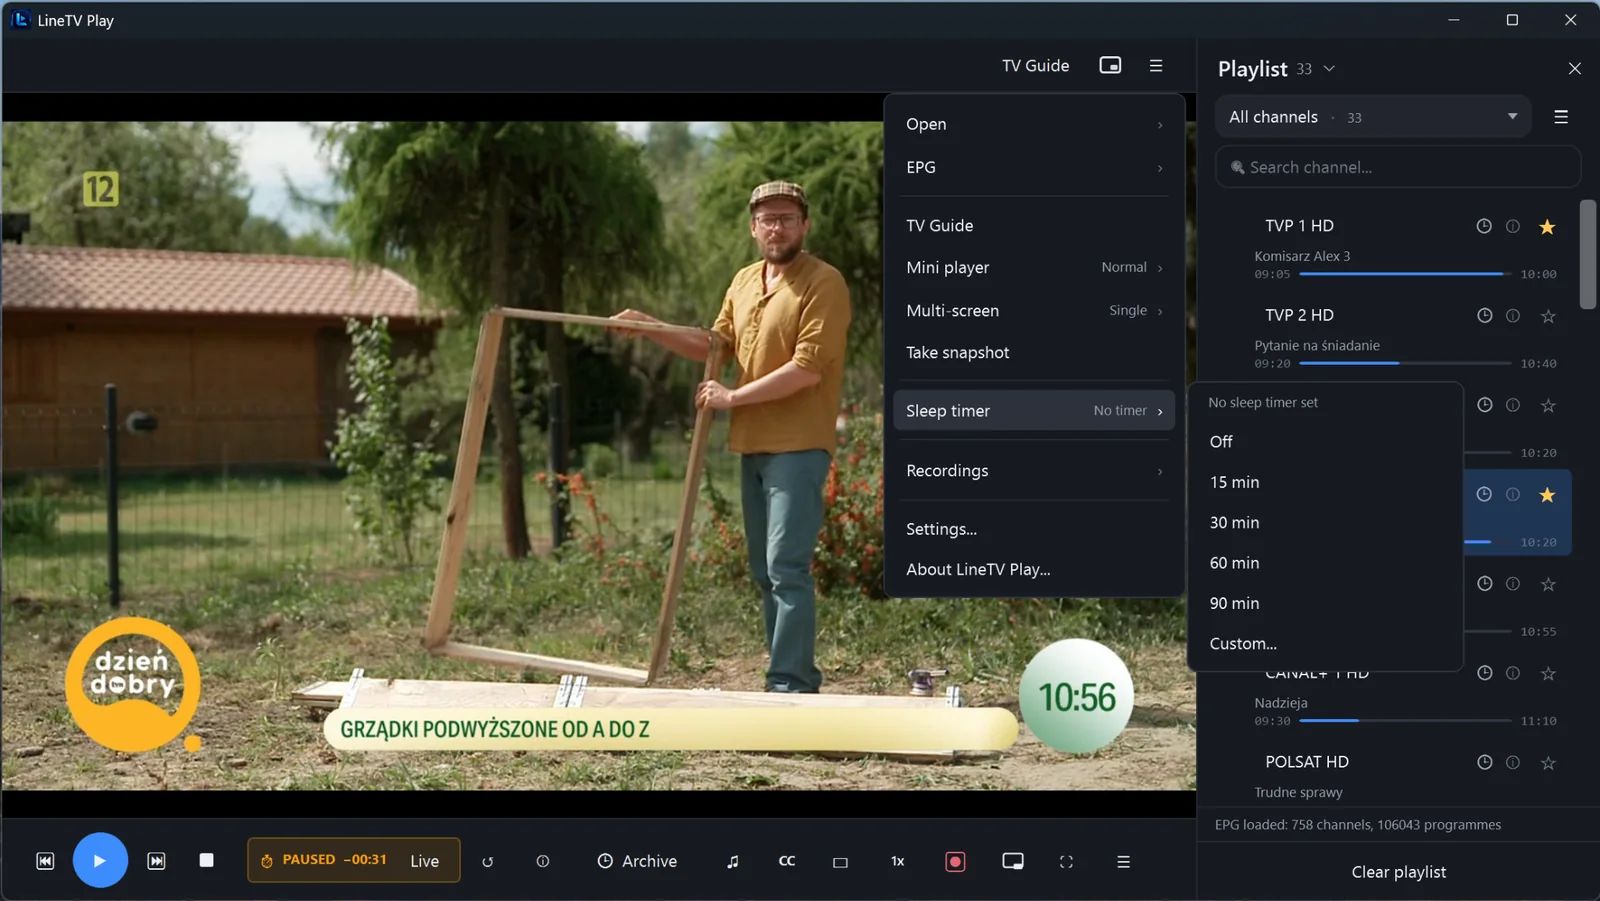The width and height of the screenshot is (1600, 901).
Task: Click the Clear playlist button
Action: click(1398, 872)
